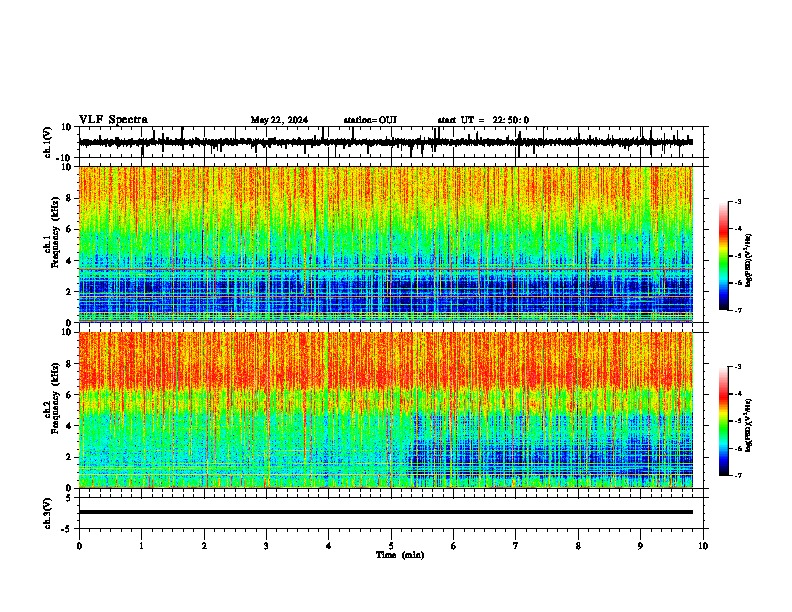Click time axis tick label "5"
792x612 pixels.
(x=391, y=546)
